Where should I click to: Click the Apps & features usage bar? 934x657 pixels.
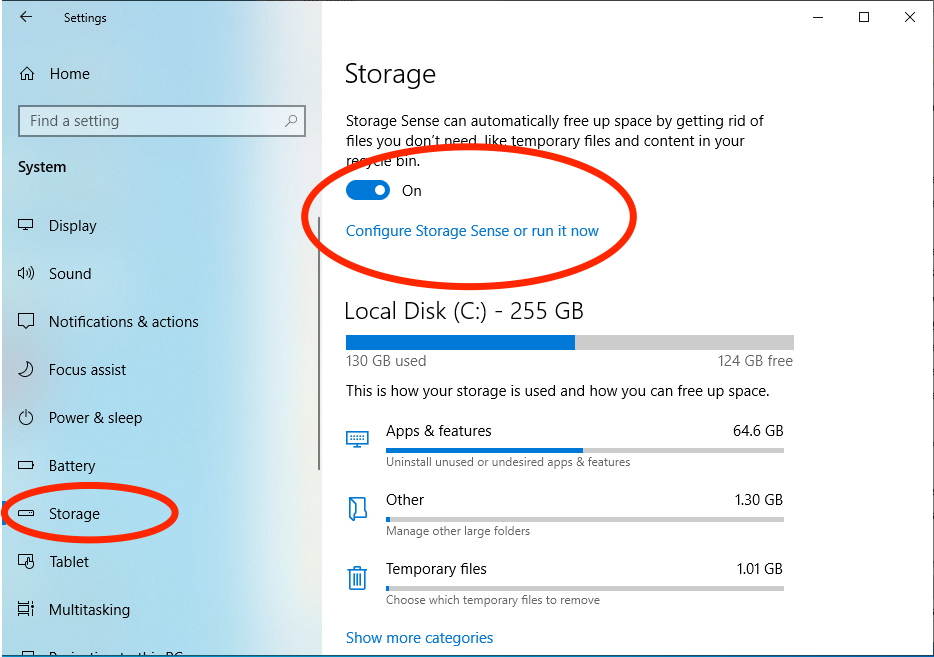point(585,450)
